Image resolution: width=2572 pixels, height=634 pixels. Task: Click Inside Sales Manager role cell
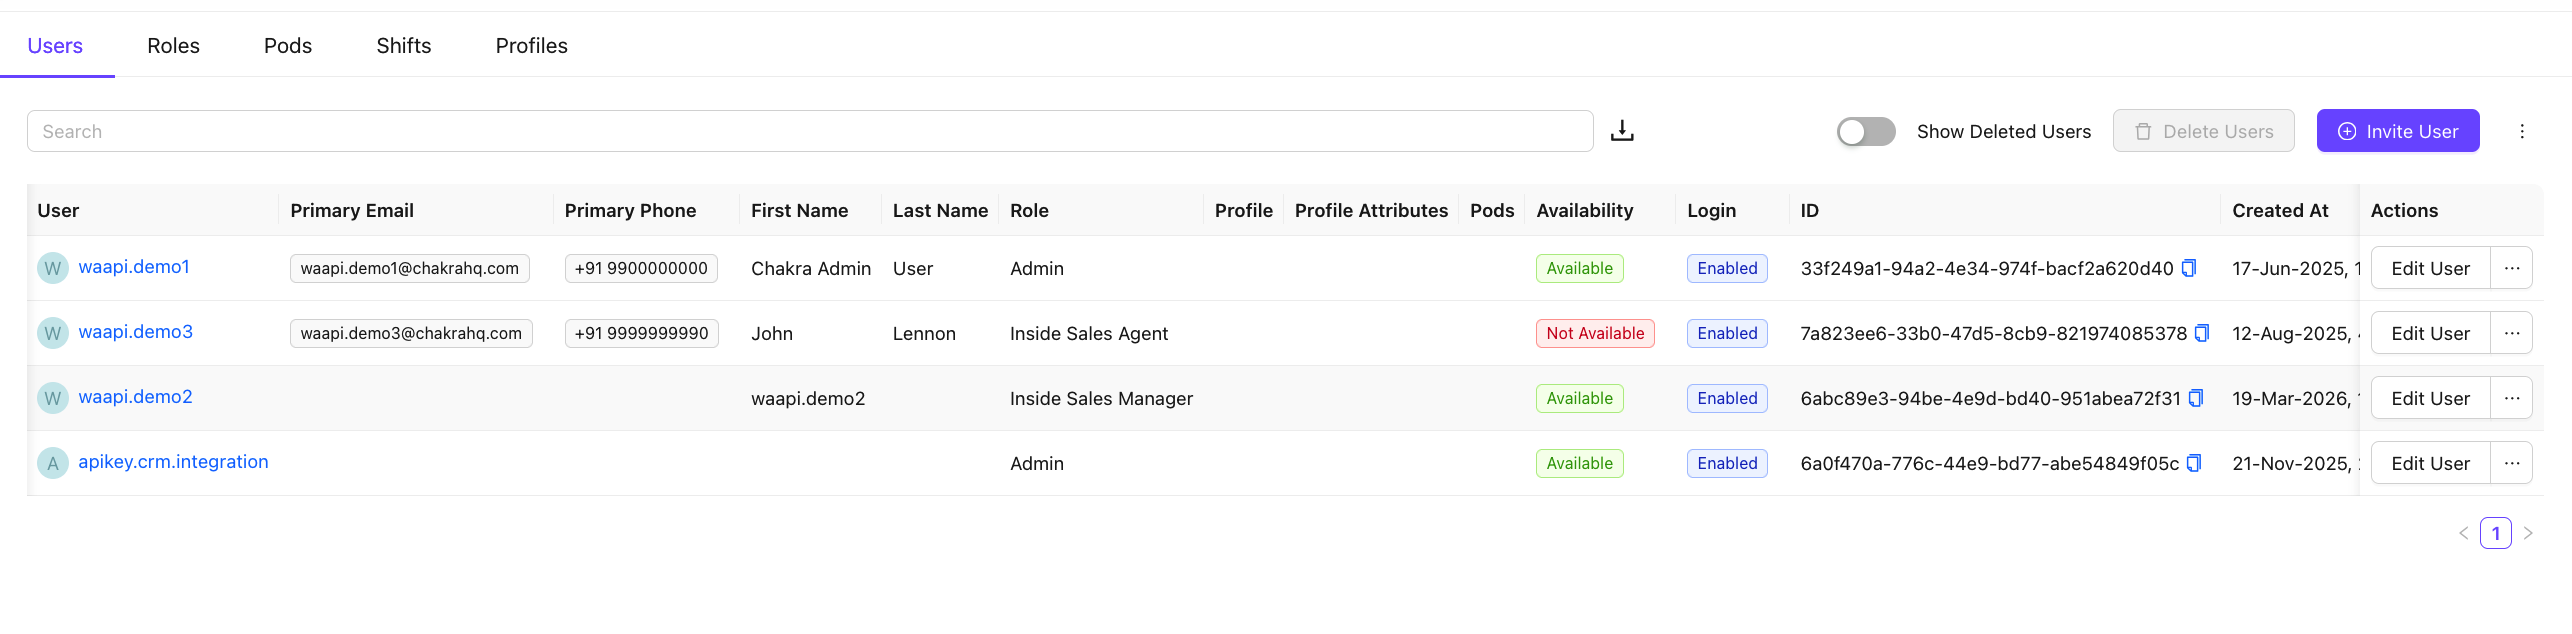point(1101,398)
